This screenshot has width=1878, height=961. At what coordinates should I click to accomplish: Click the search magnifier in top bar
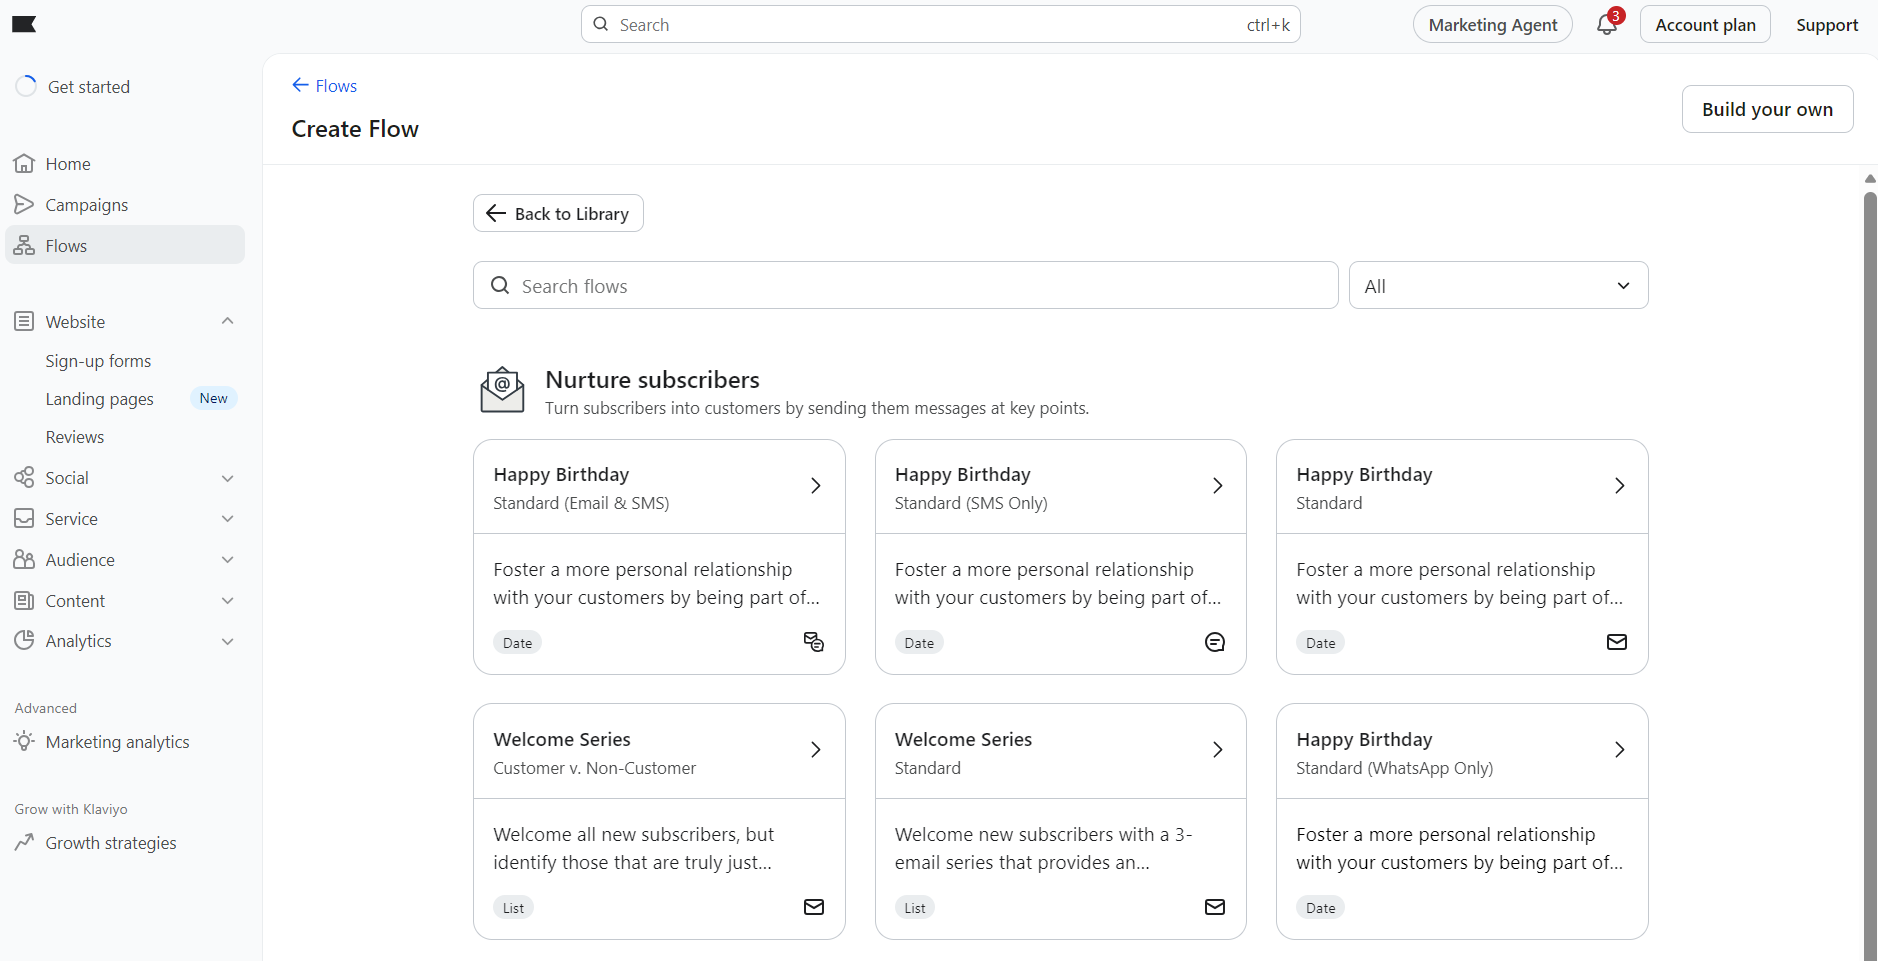coord(601,24)
